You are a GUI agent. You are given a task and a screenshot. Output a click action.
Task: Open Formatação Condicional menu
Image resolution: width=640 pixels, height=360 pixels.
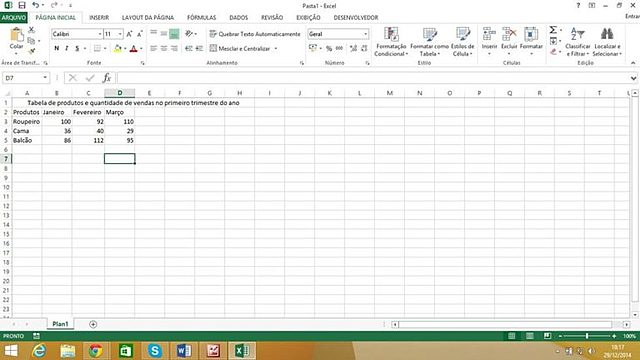[x=391, y=42]
